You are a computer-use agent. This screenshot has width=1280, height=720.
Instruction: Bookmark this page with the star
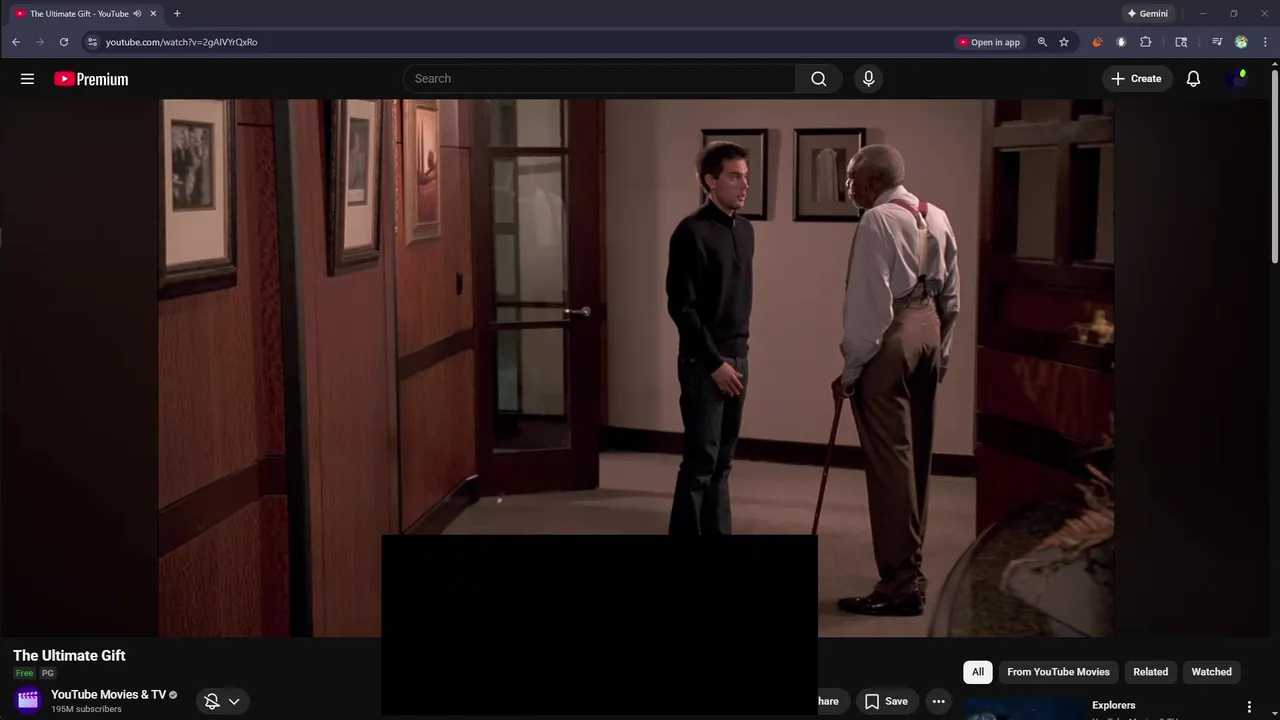(x=1064, y=42)
